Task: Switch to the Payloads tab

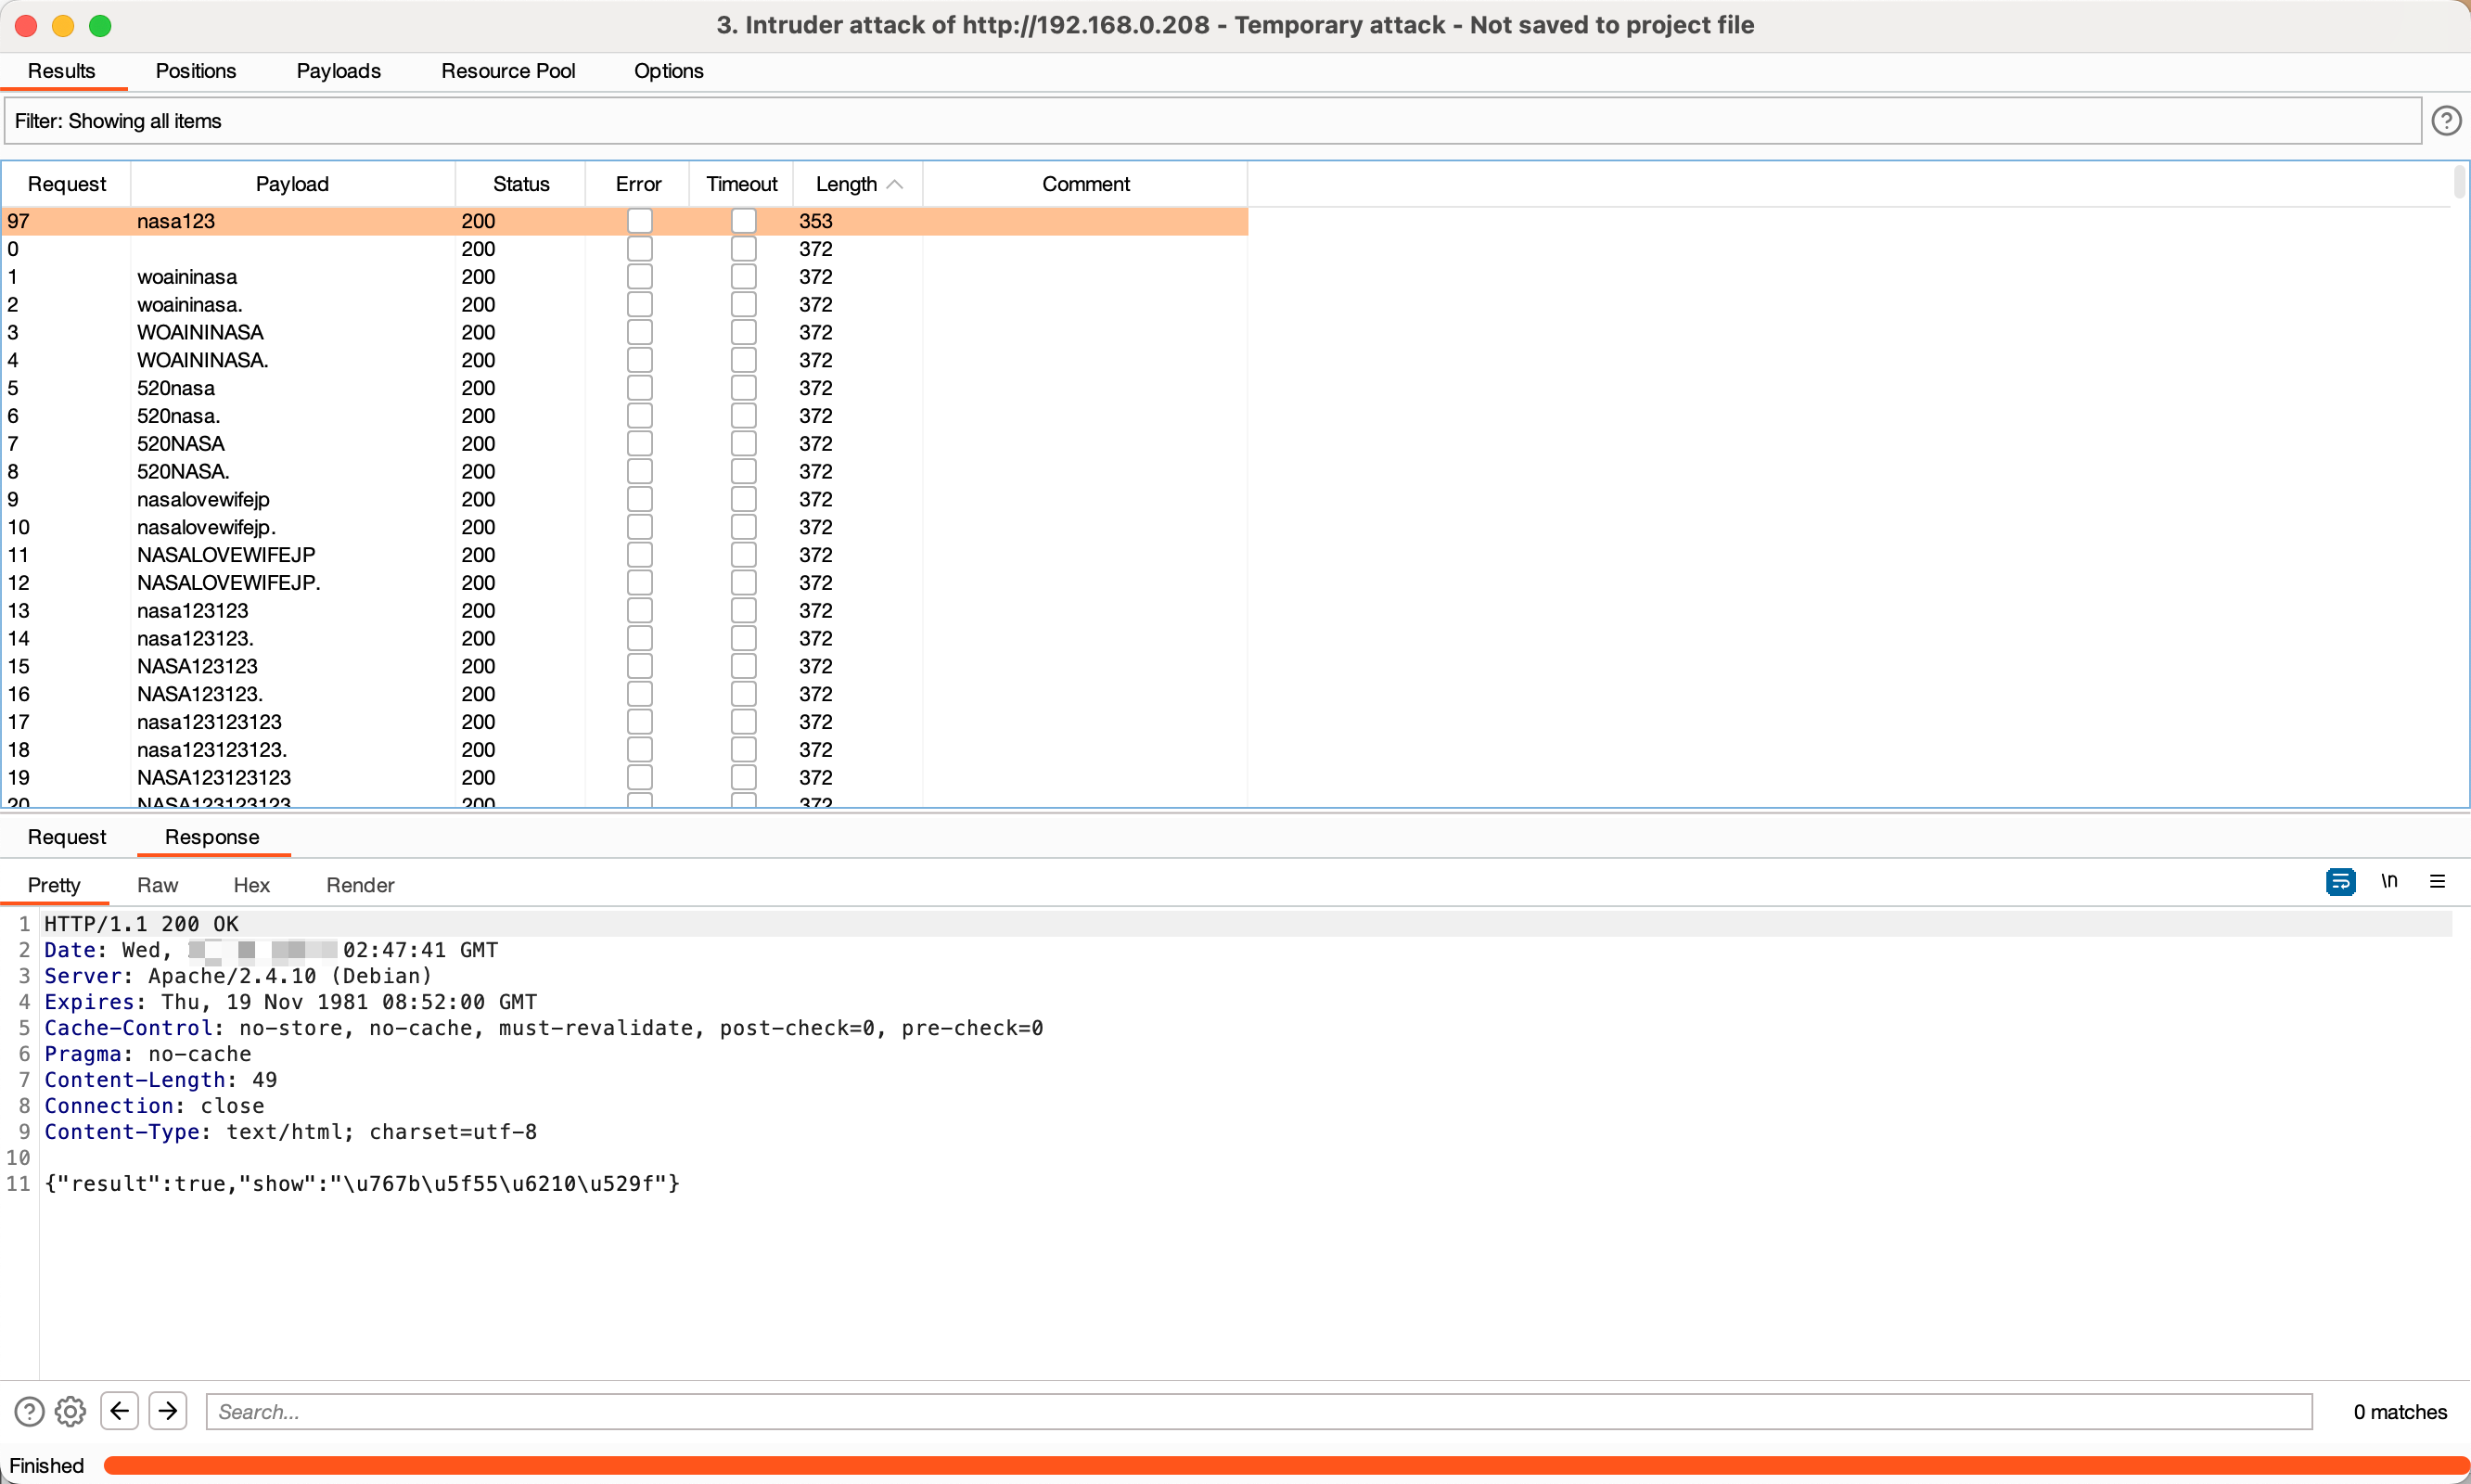Action: [x=338, y=71]
